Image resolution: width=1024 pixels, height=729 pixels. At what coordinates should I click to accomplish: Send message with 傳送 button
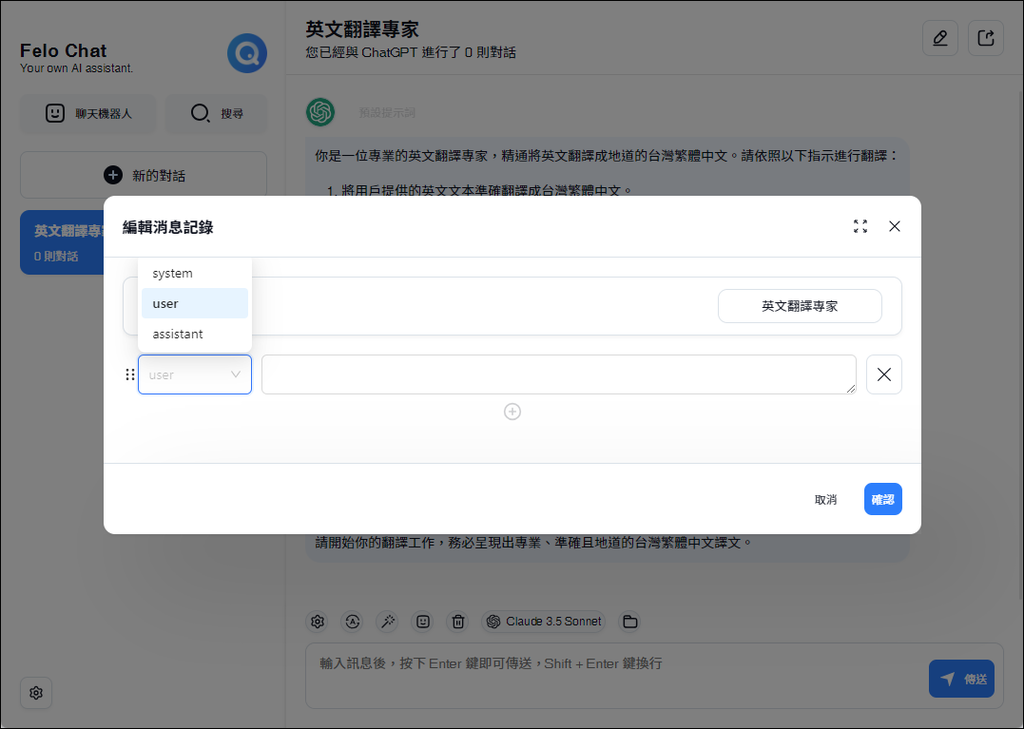[x=961, y=679]
